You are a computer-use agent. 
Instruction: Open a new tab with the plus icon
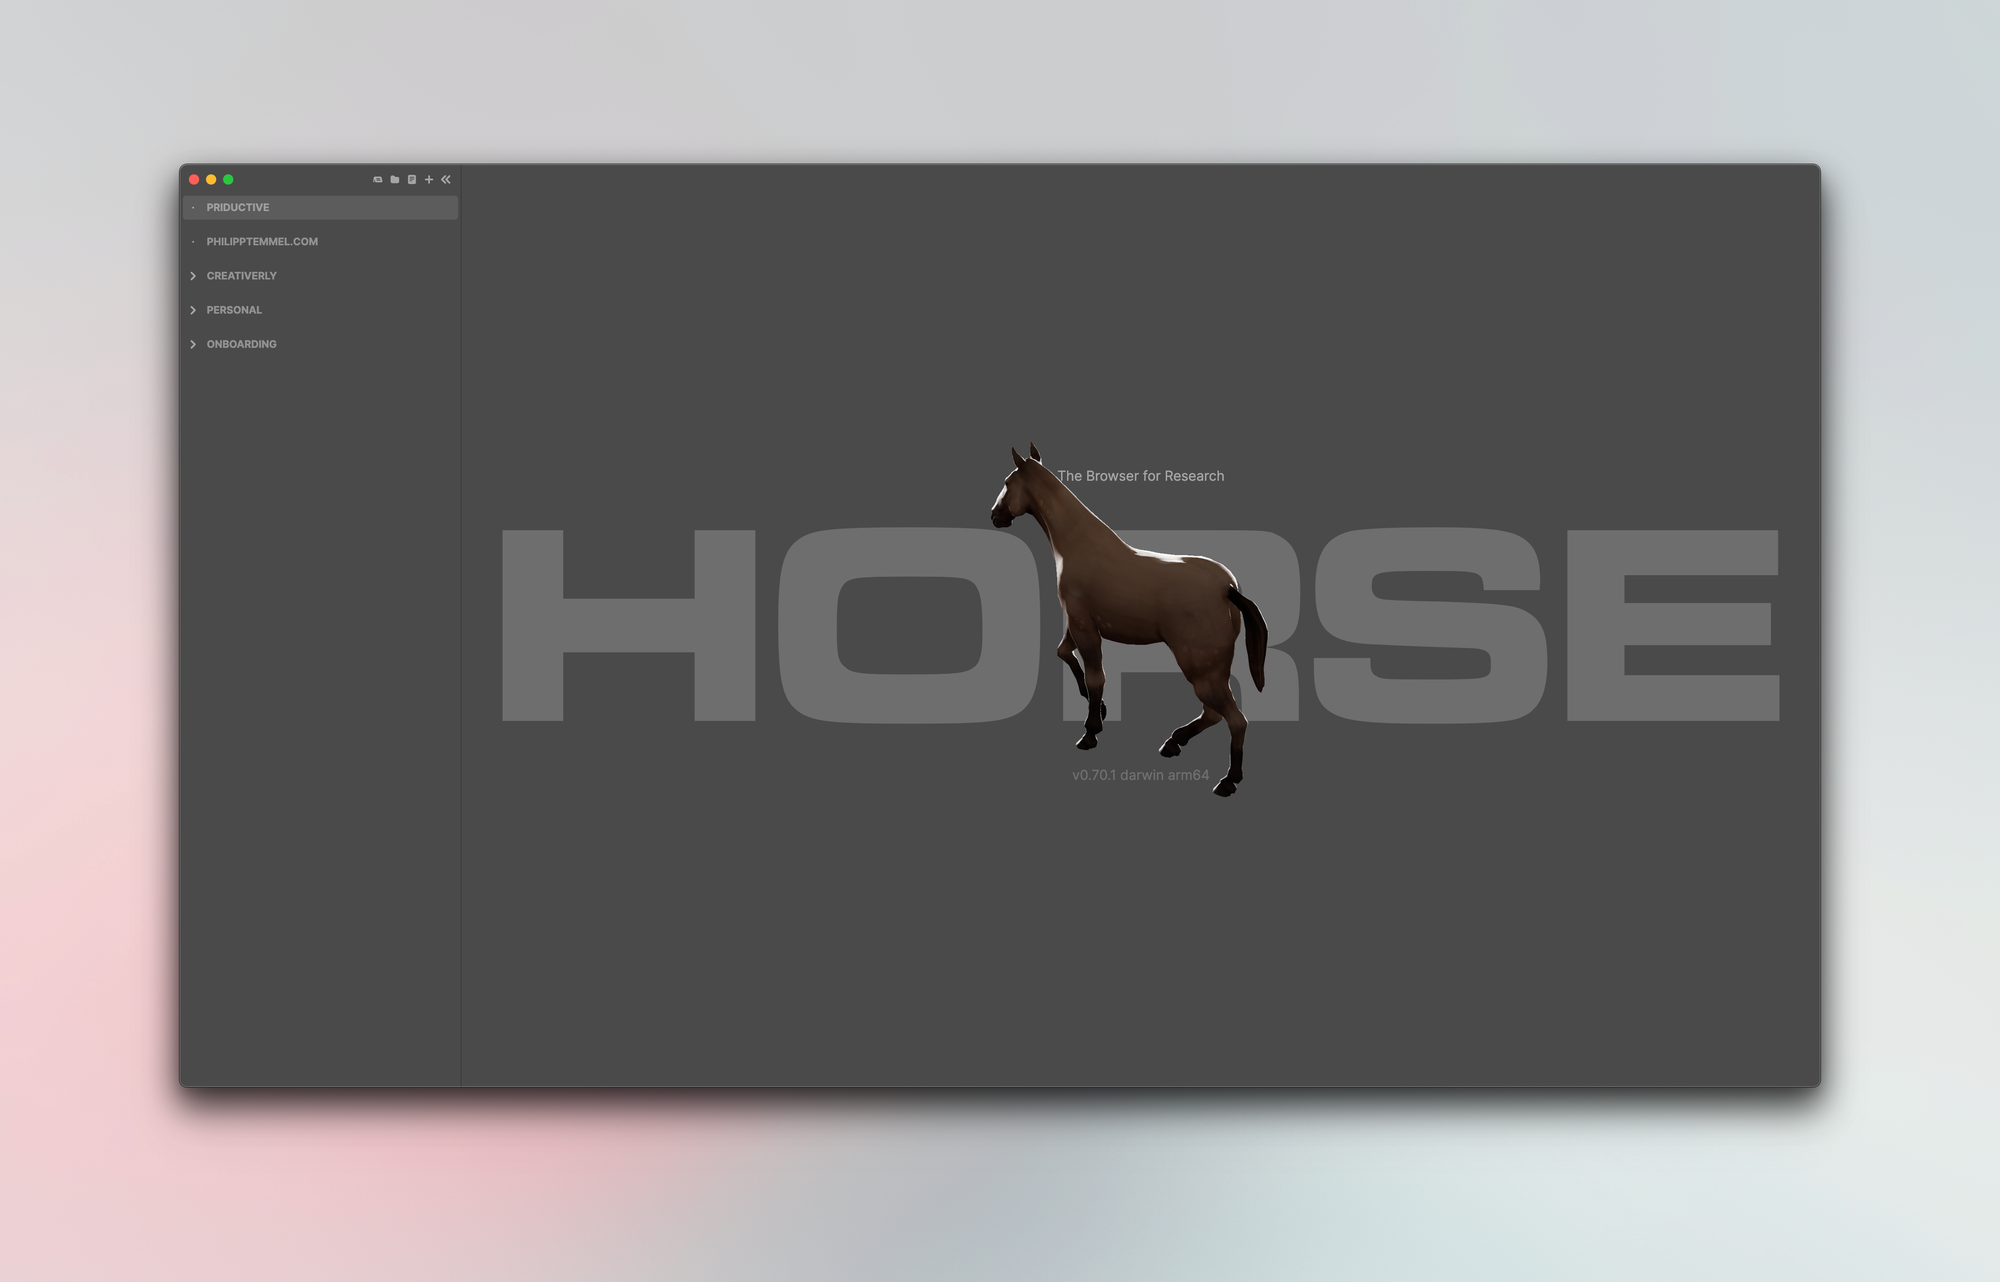(429, 179)
